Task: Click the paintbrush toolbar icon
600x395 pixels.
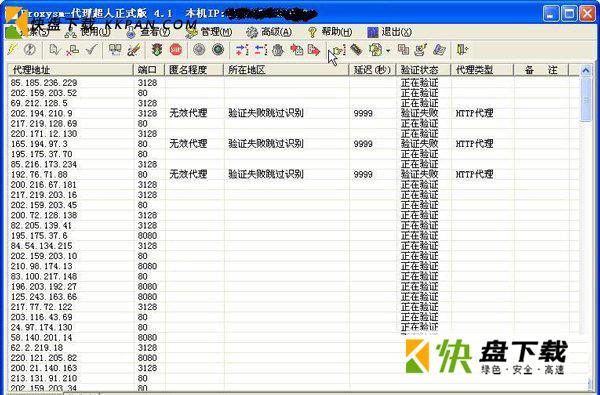Action: [134, 50]
